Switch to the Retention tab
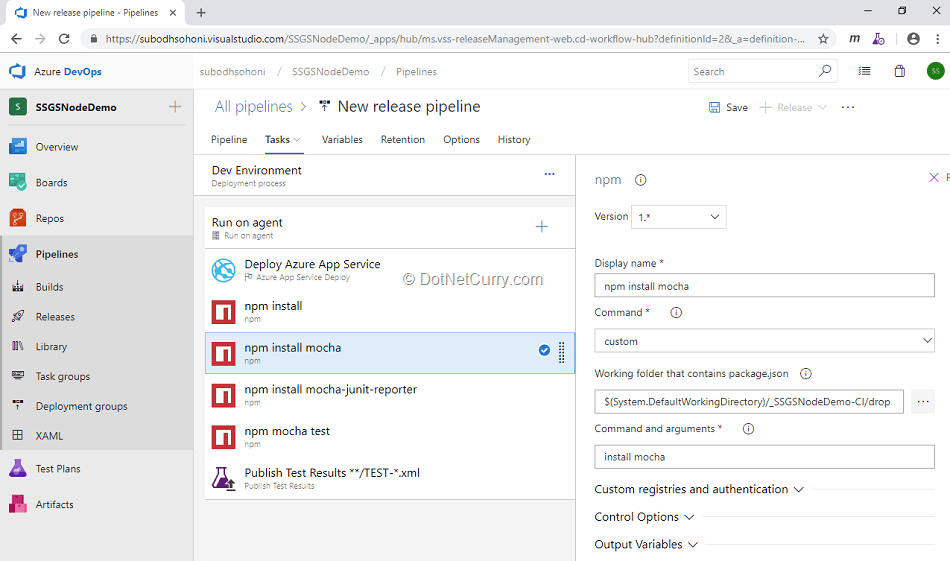This screenshot has height=561, width=950. [402, 139]
